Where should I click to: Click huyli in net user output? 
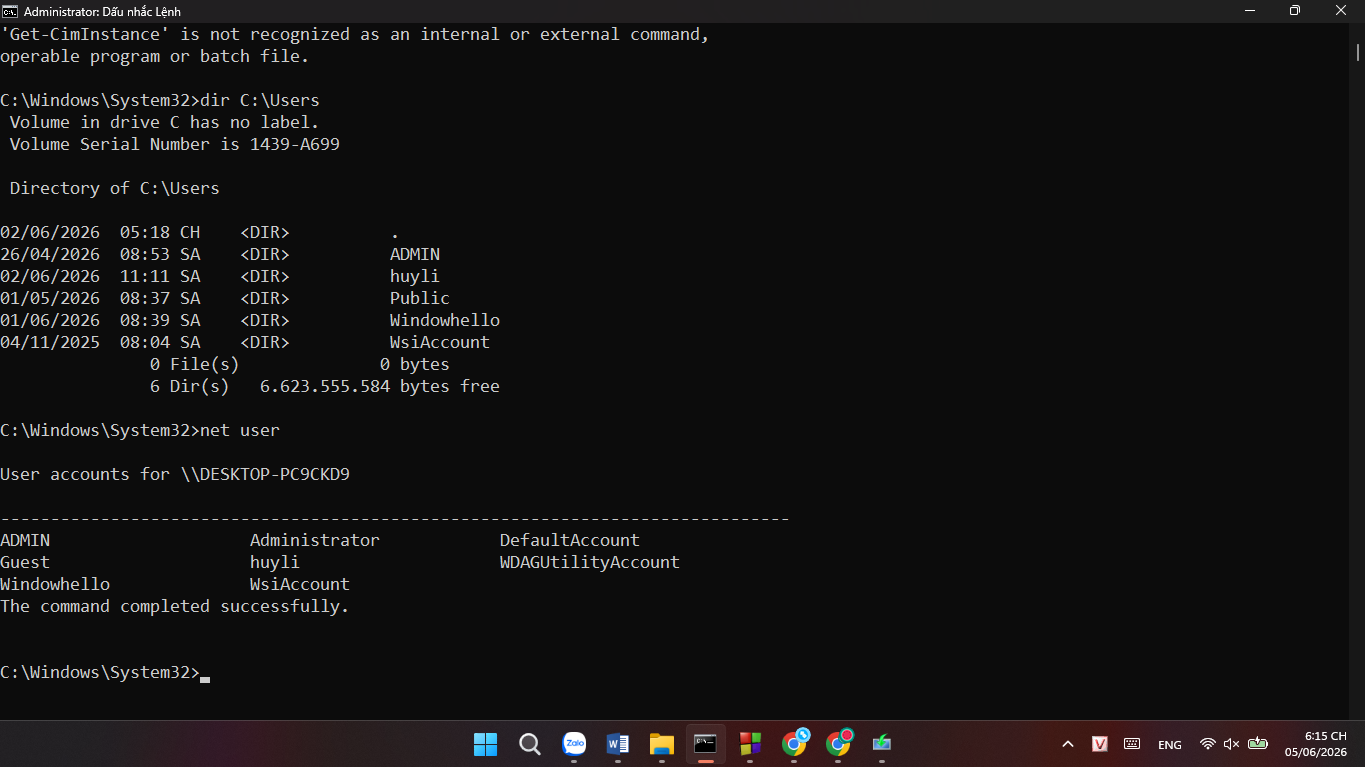point(275,562)
